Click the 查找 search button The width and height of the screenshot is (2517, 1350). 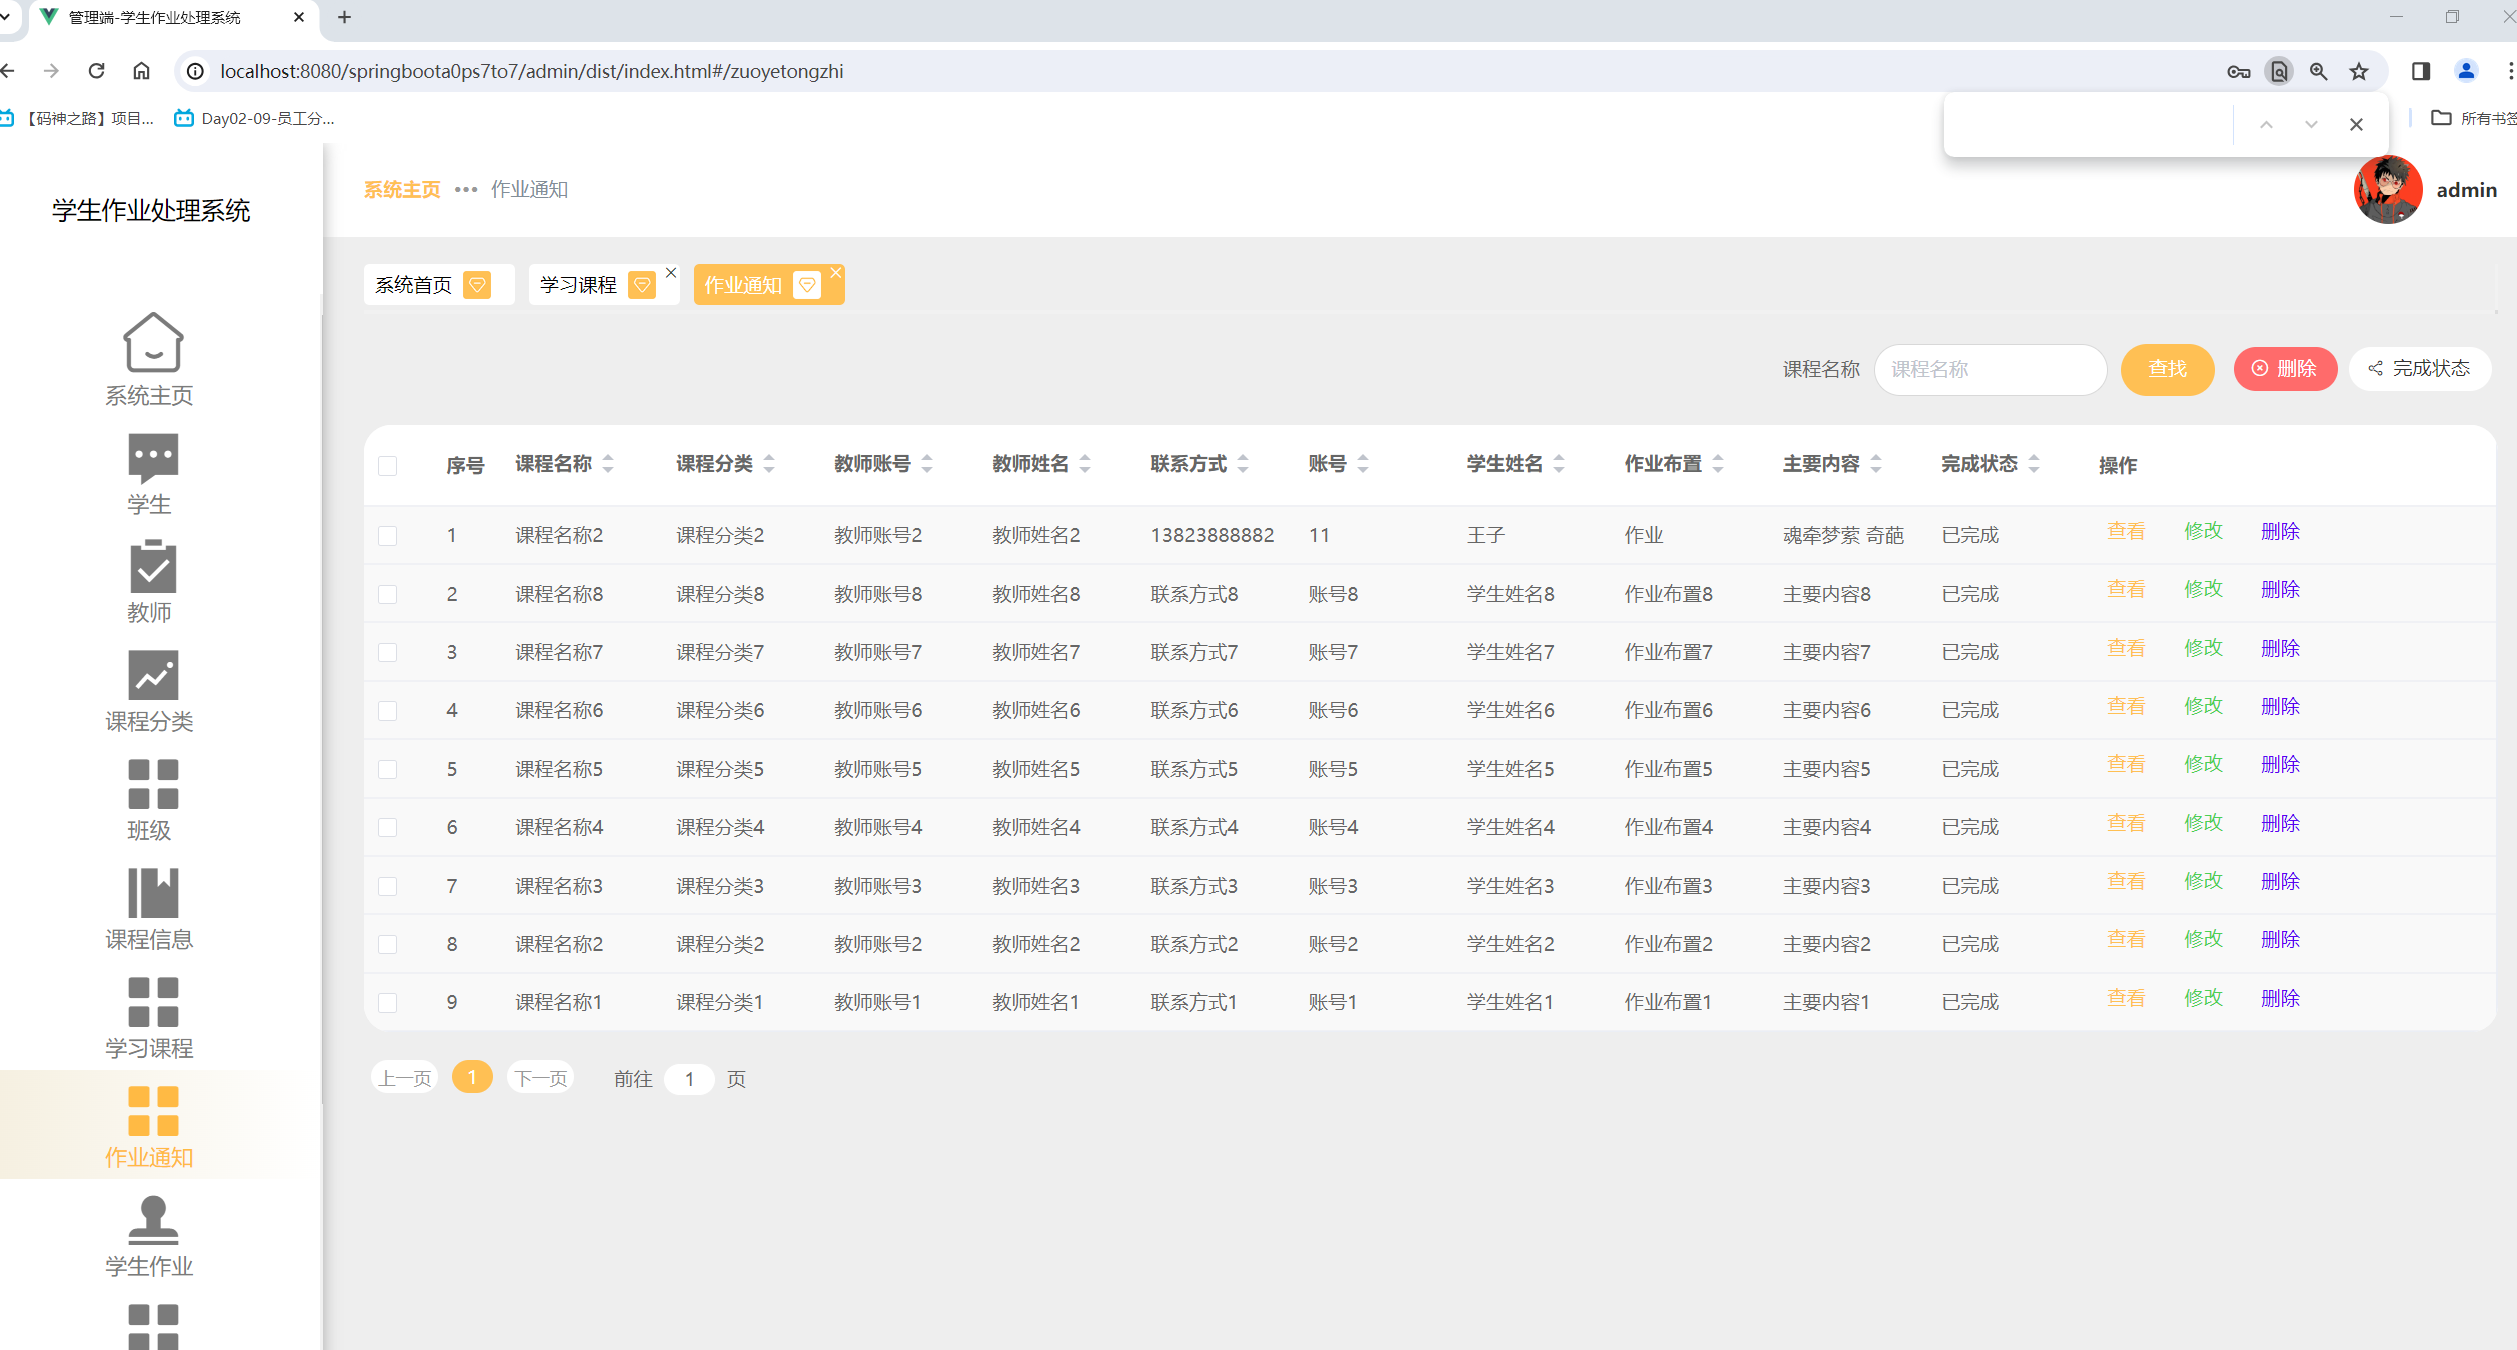(2167, 369)
